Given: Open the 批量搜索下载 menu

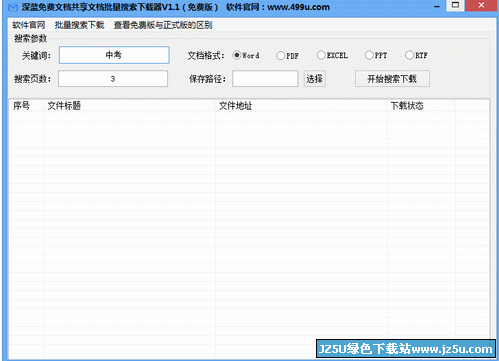Looking at the screenshot, I should [79, 25].
